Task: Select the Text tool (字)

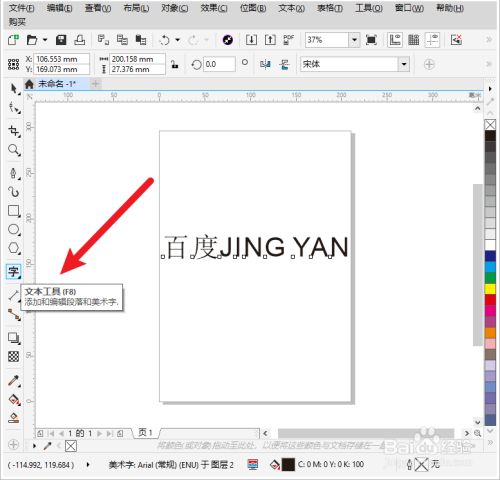Action: [14, 272]
